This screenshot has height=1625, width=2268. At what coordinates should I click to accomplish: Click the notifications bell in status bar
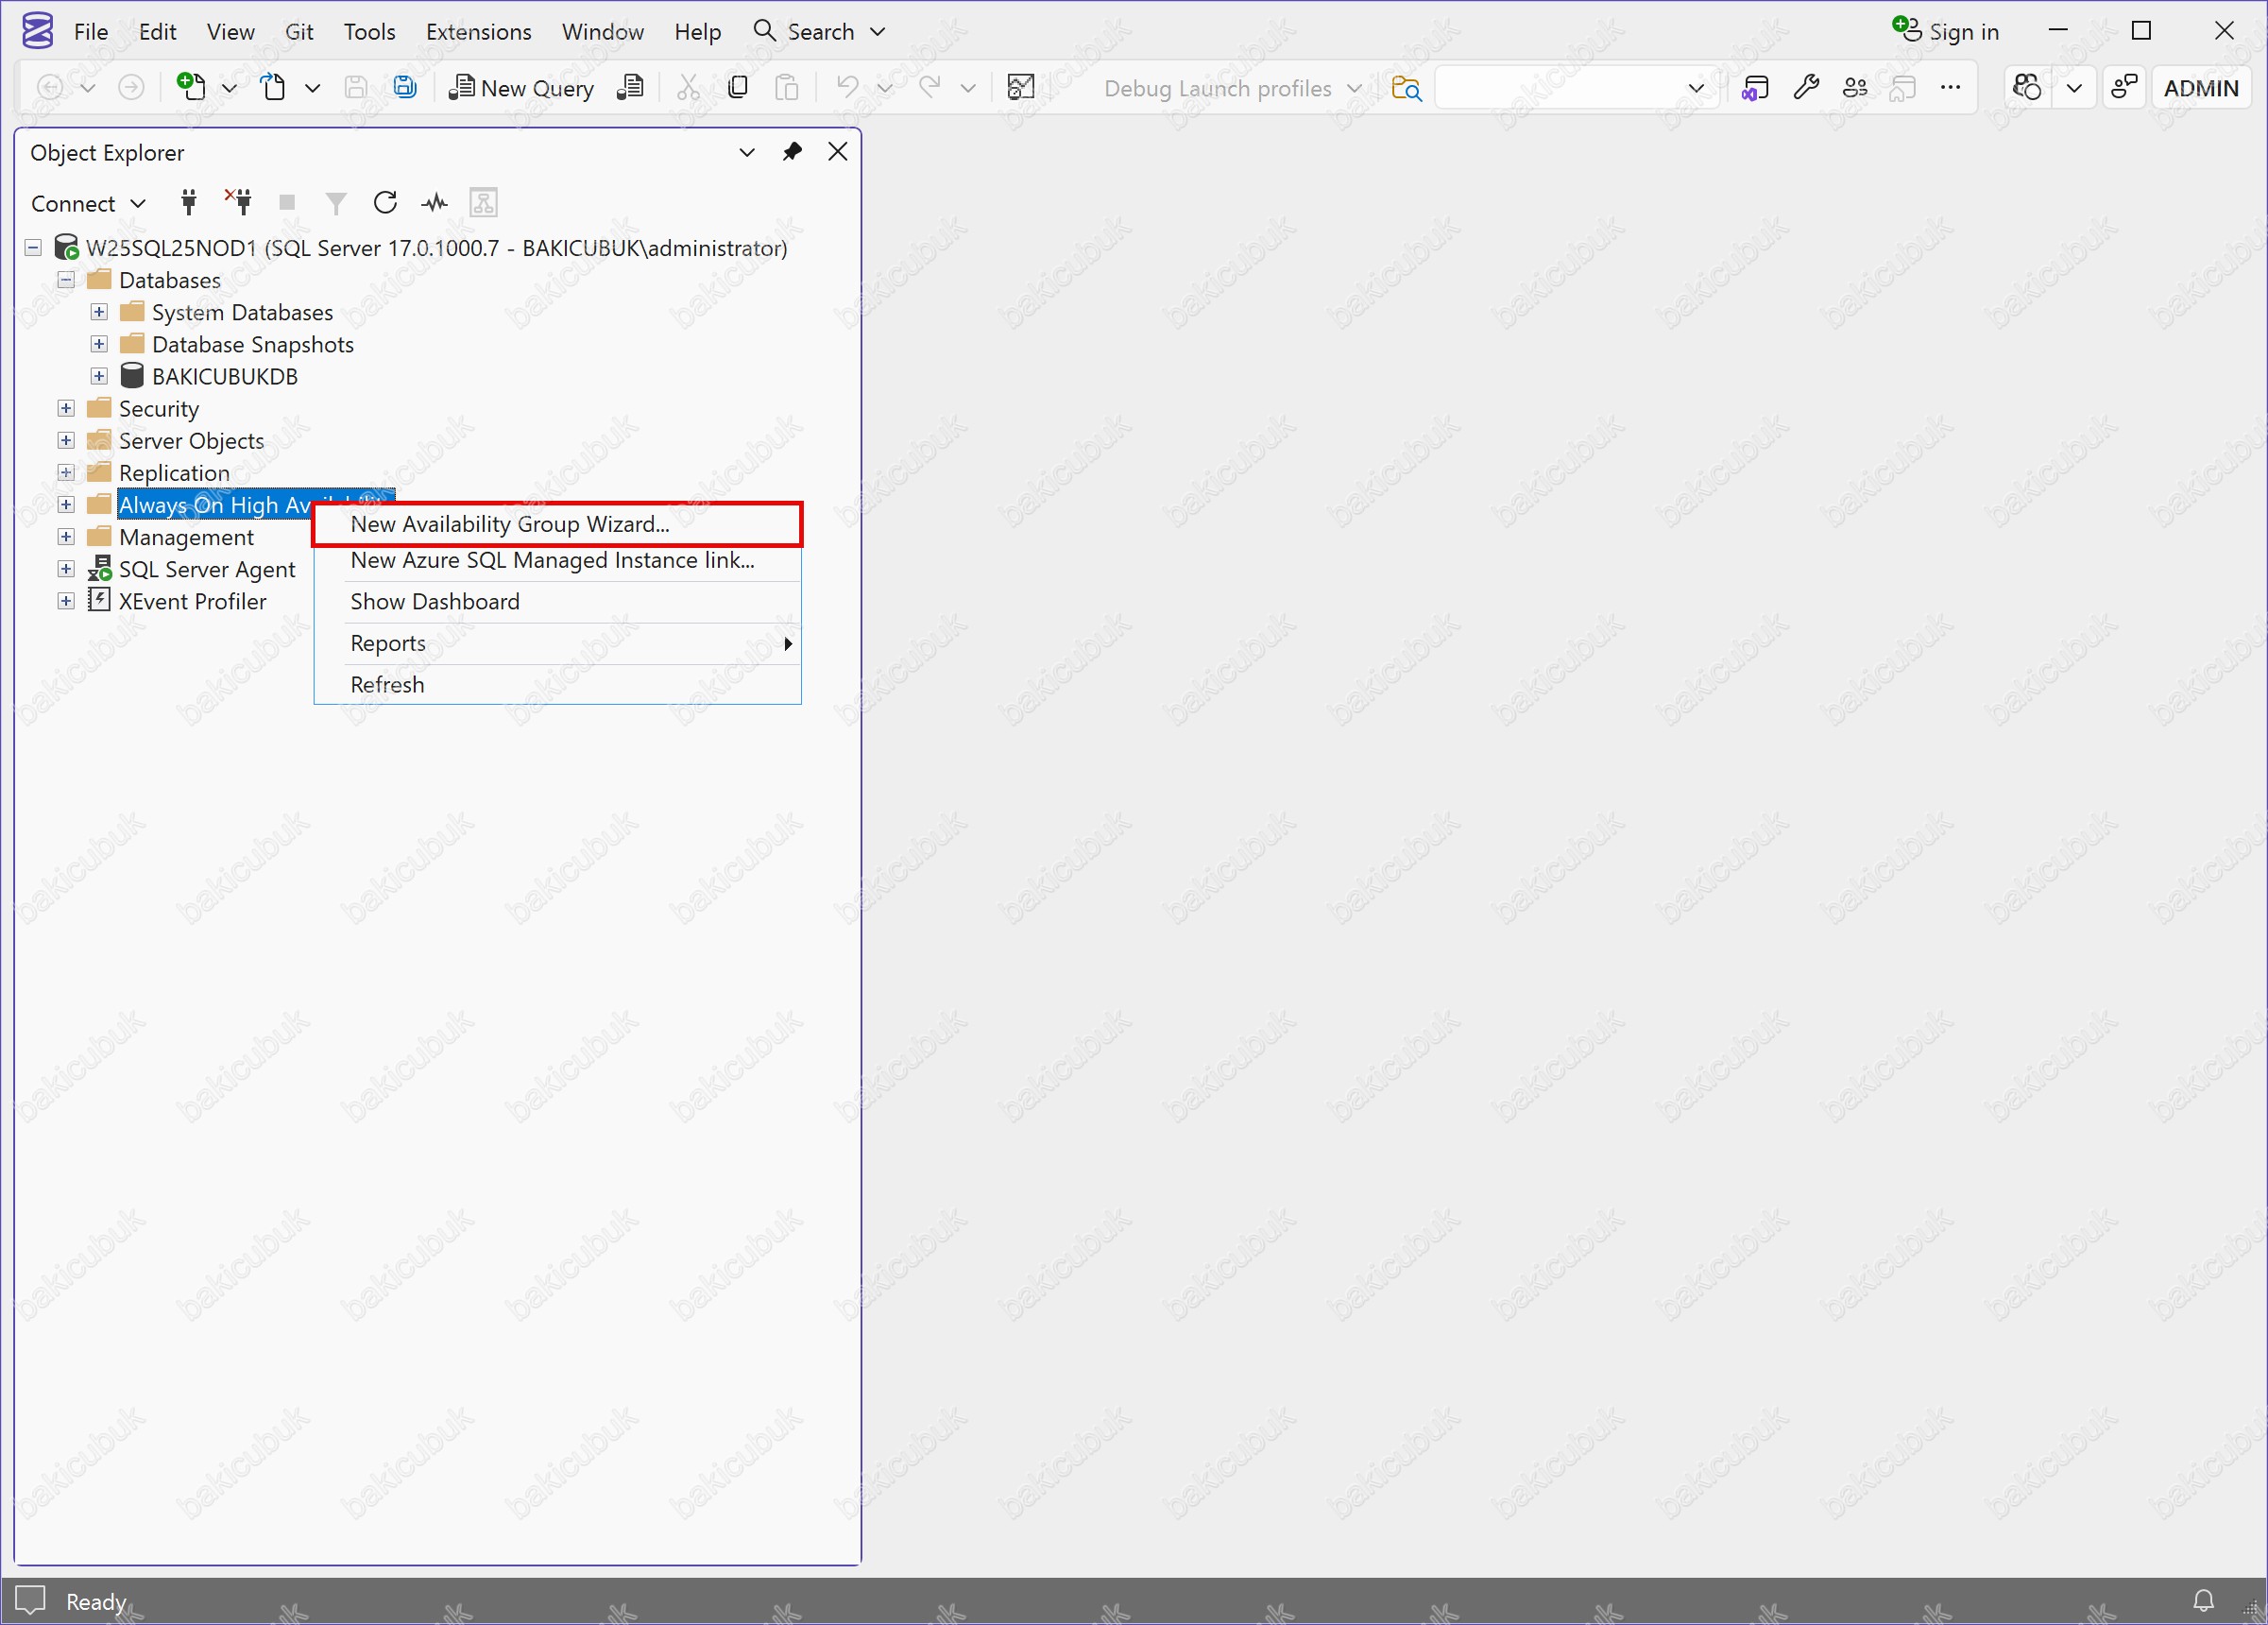(2203, 1601)
